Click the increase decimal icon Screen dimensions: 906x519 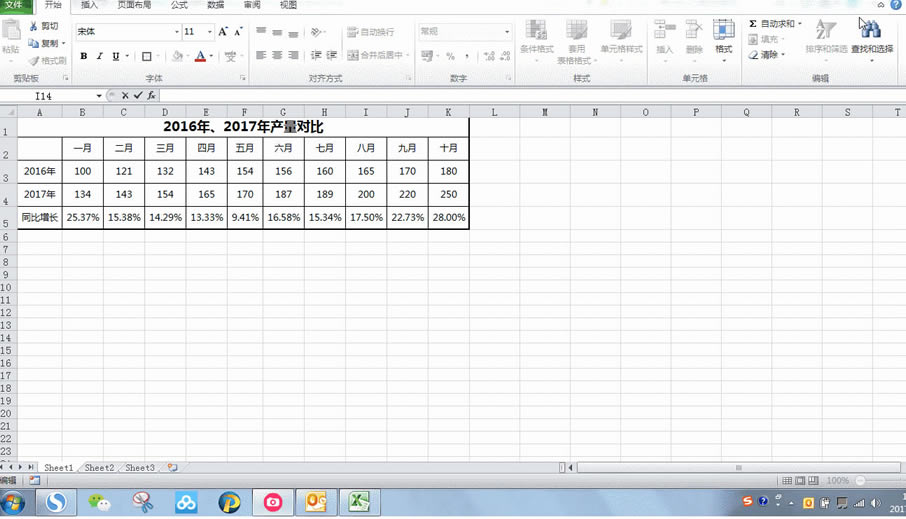click(489, 56)
